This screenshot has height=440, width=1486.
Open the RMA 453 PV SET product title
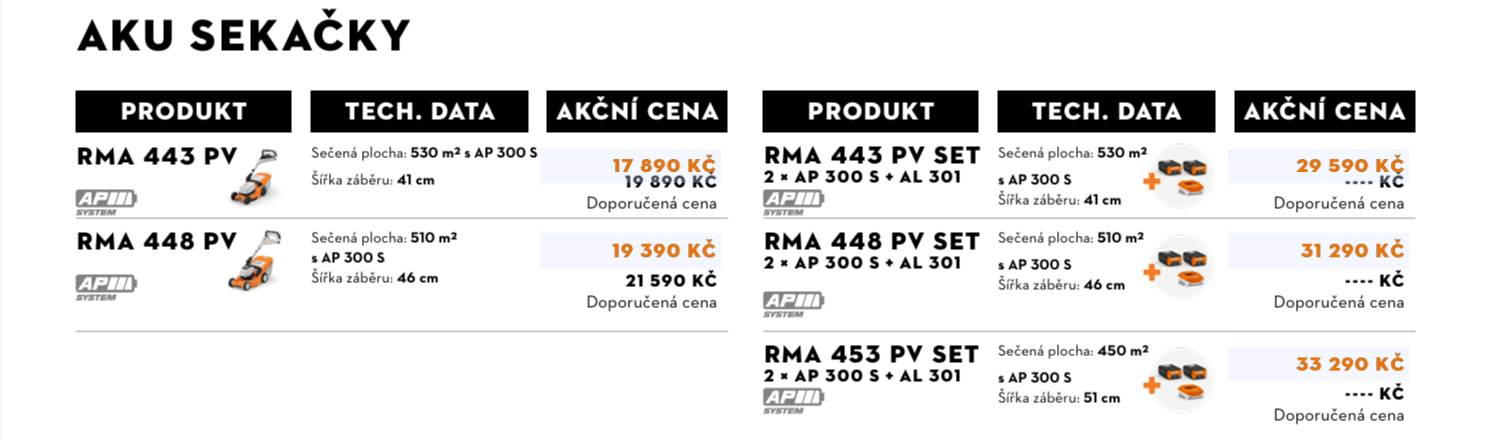pos(870,355)
